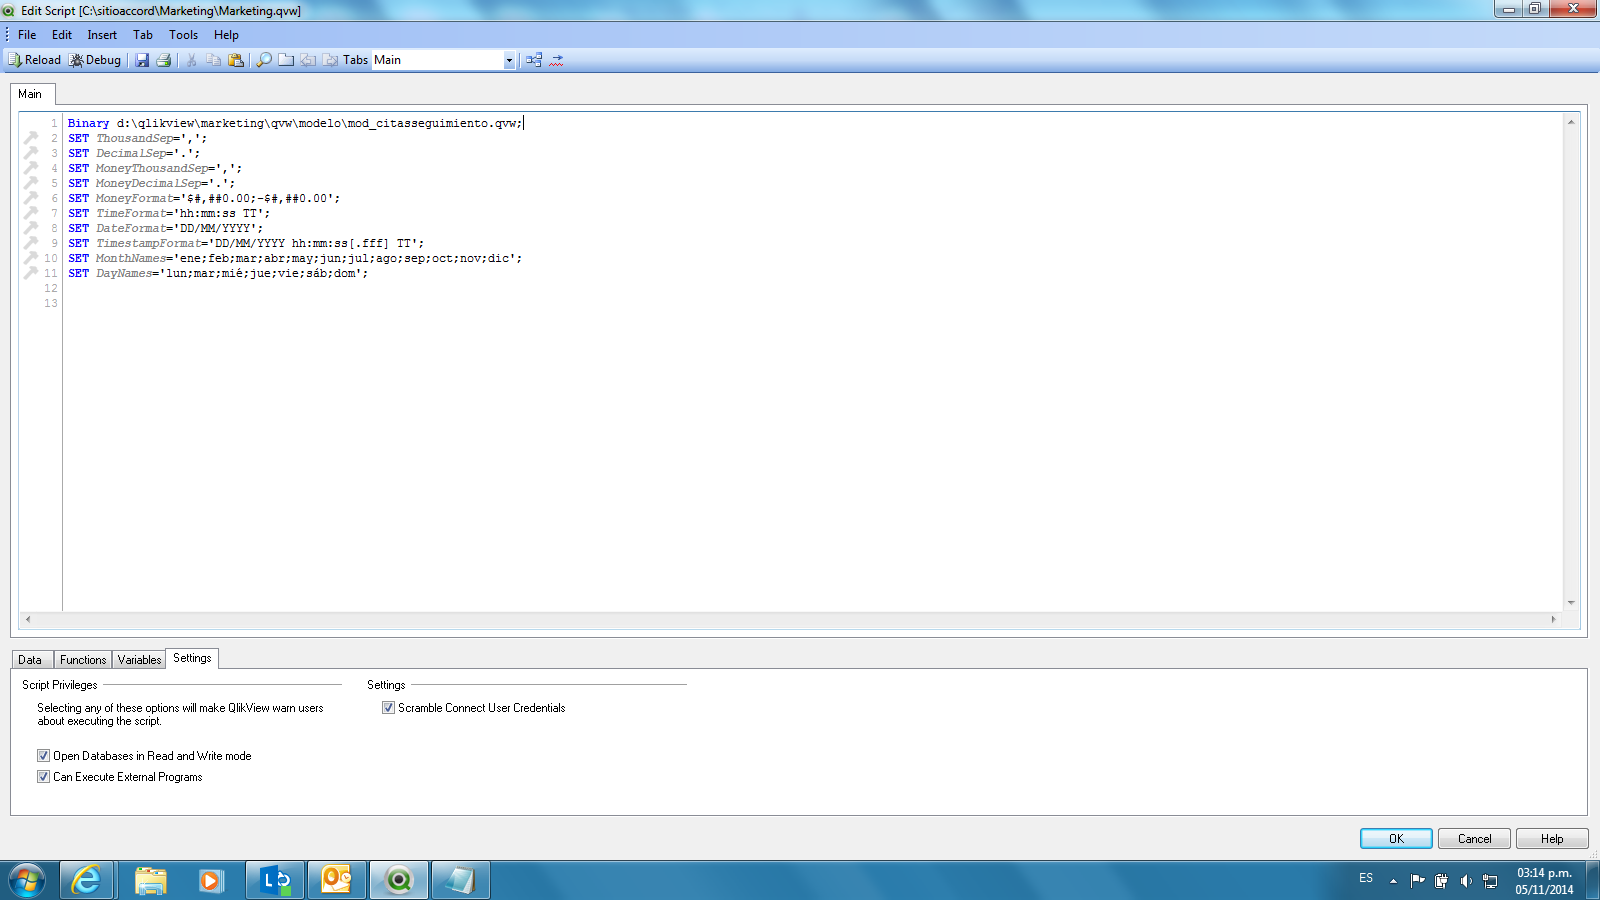Confirm with the OK button
Screen dimensions: 1600x900
click(x=1396, y=839)
